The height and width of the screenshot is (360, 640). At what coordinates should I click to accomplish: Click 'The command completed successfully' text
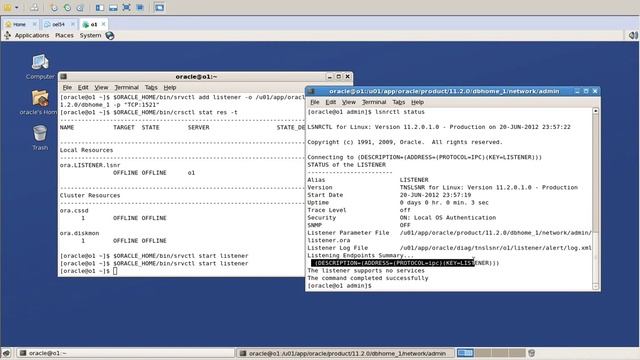click(368, 278)
